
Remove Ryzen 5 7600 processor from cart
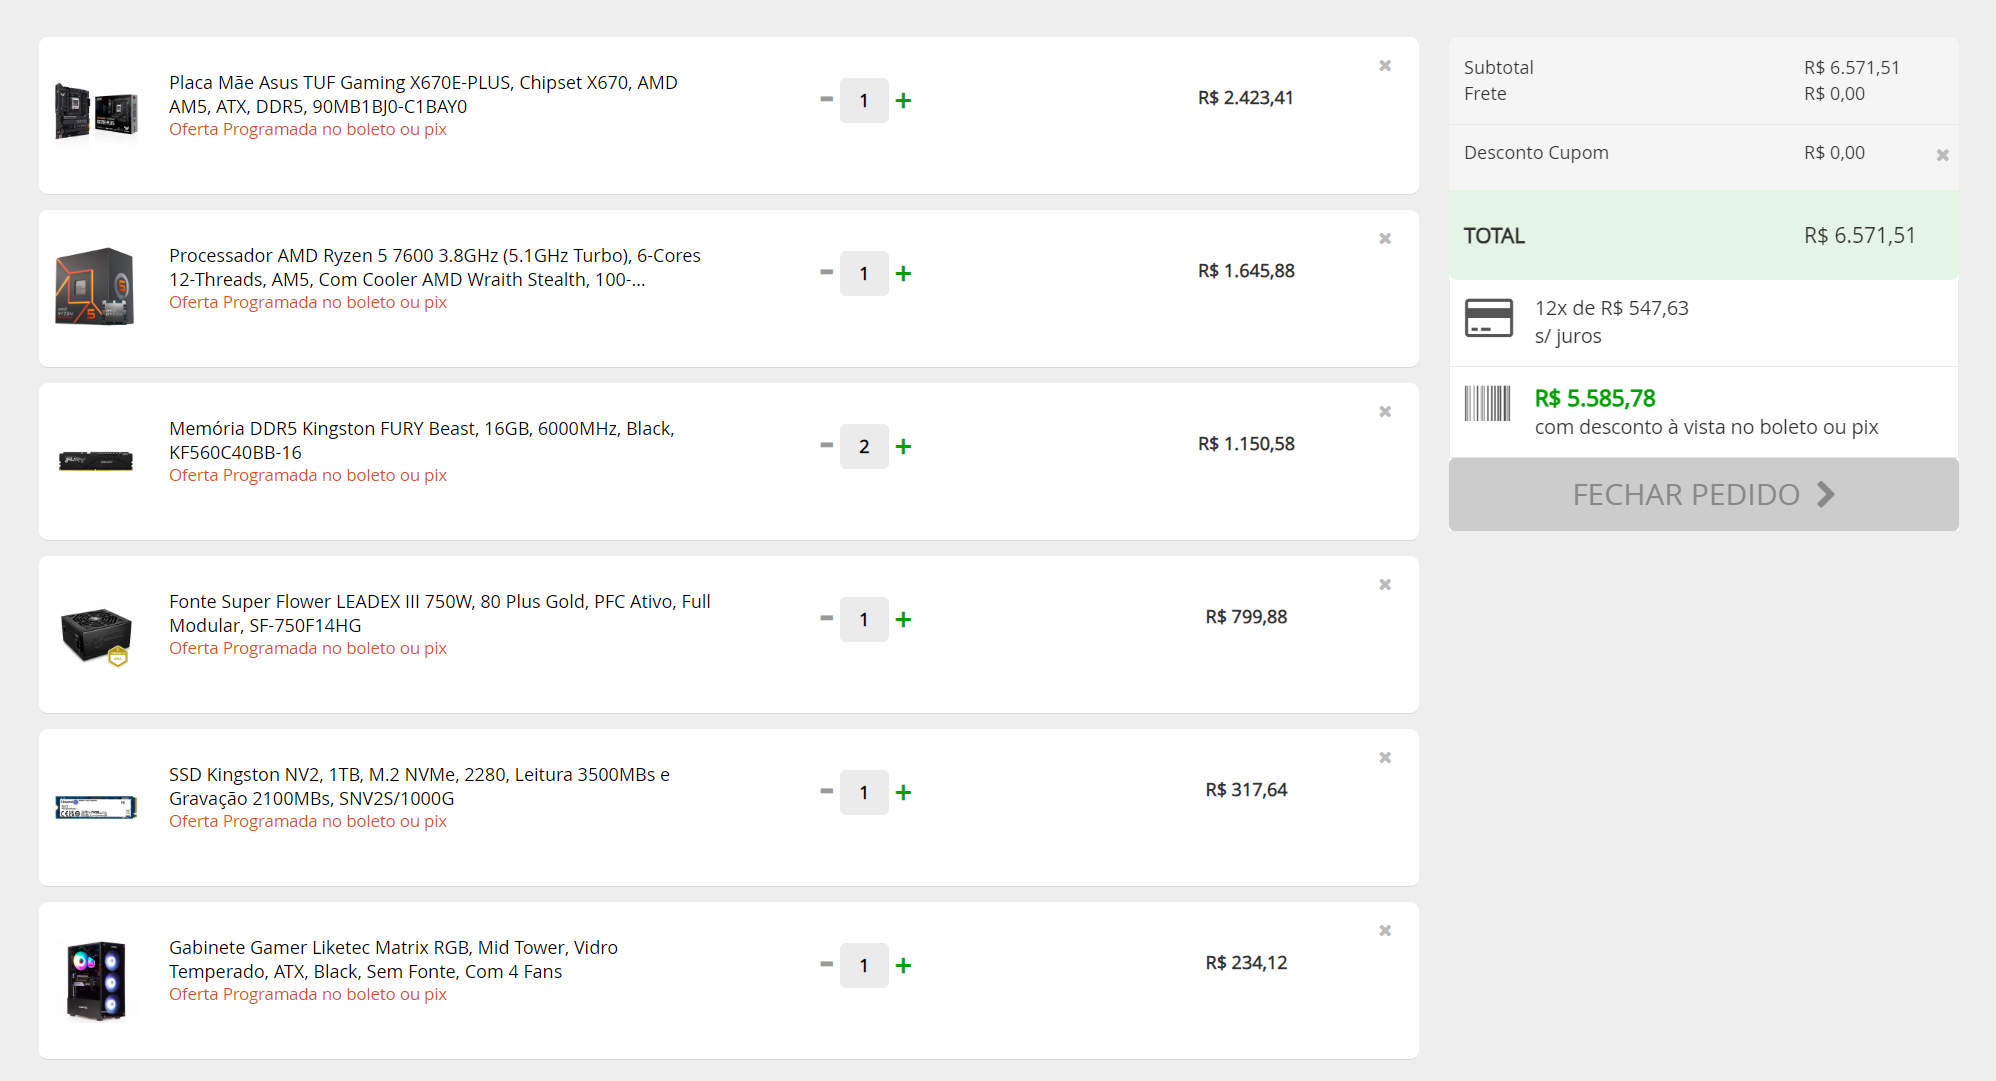tap(1385, 239)
